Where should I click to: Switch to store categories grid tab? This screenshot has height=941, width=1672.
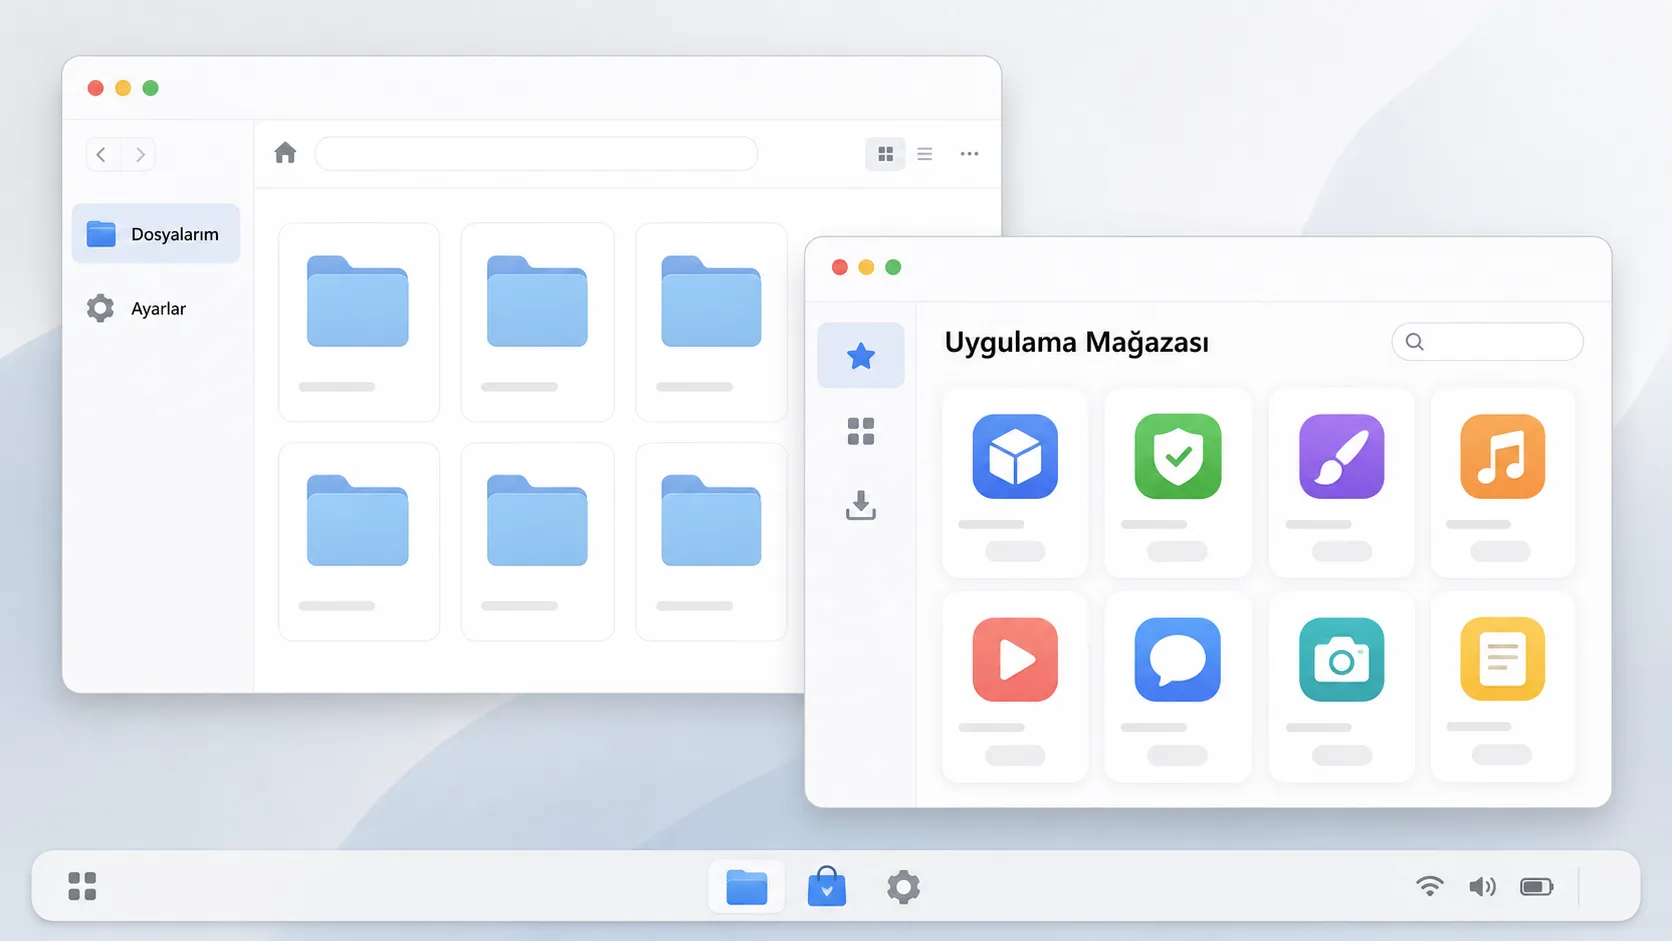click(861, 431)
